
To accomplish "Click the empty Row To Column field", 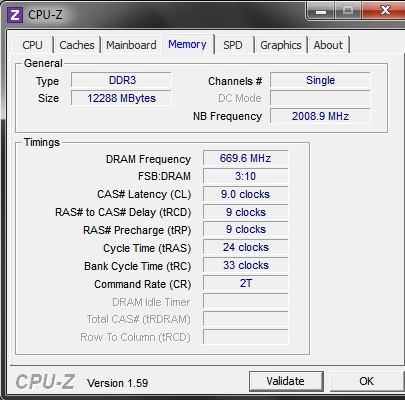I will click(x=246, y=337).
